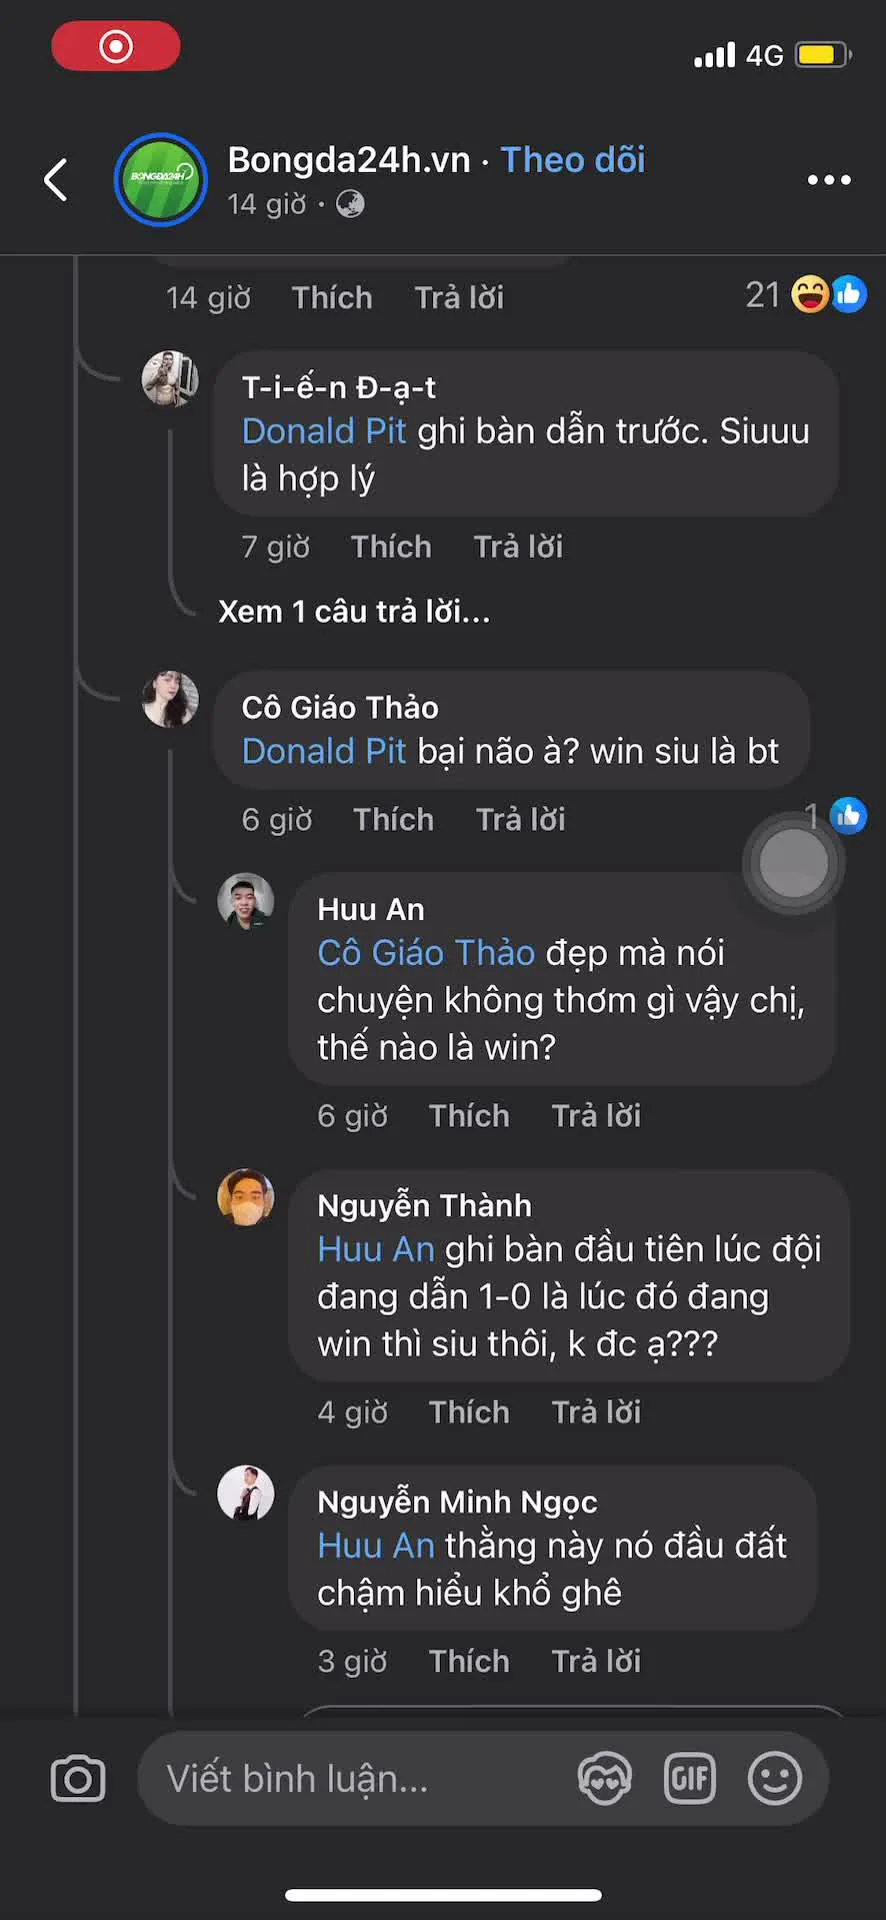Reply to Nguyễn Thành's comment
The width and height of the screenshot is (886, 1920).
(x=596, y=1412)
